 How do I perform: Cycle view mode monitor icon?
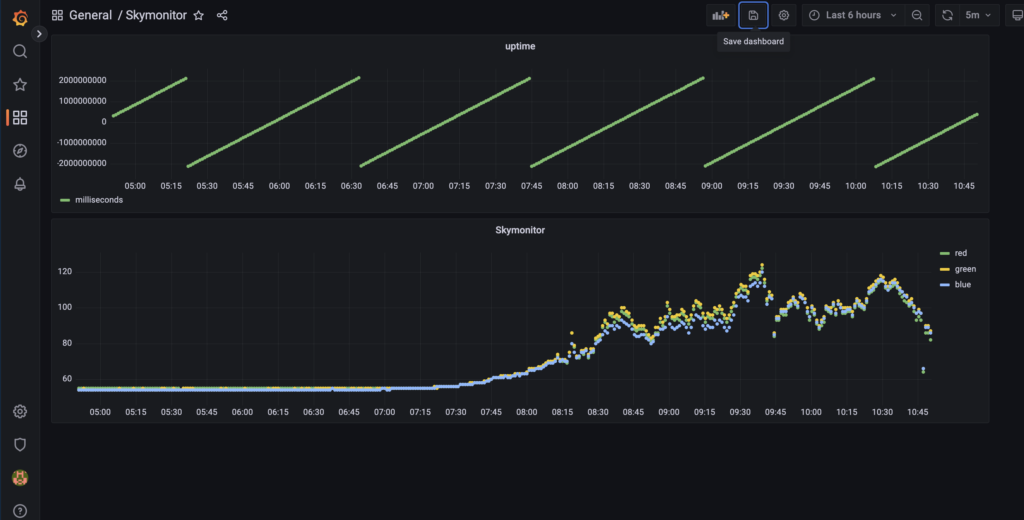pos(1016,15)
